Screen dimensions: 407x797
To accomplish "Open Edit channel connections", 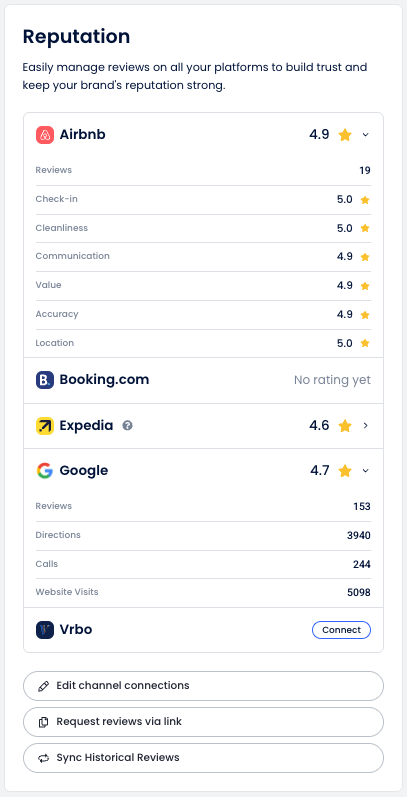I will click(203, 686).
